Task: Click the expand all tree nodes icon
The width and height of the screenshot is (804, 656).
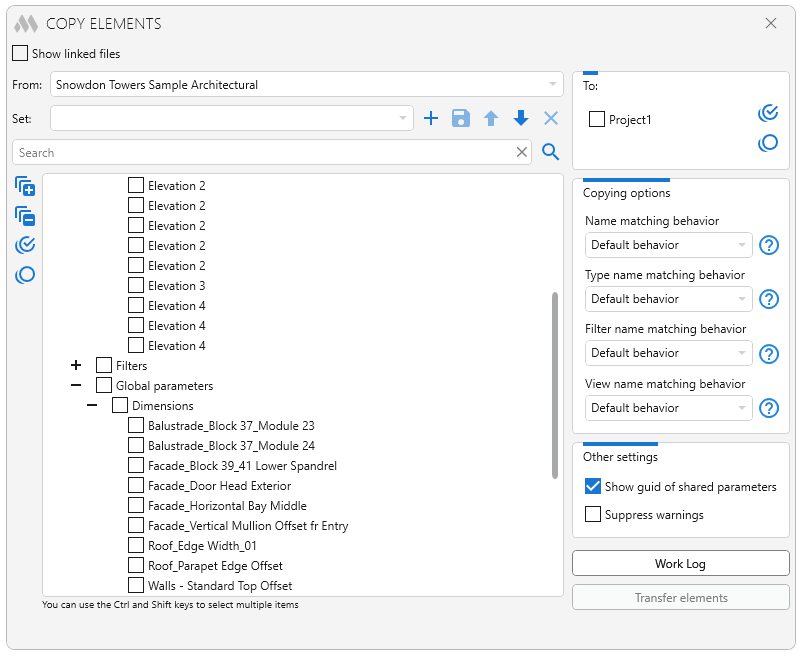Action: click(x=25, y=186)
